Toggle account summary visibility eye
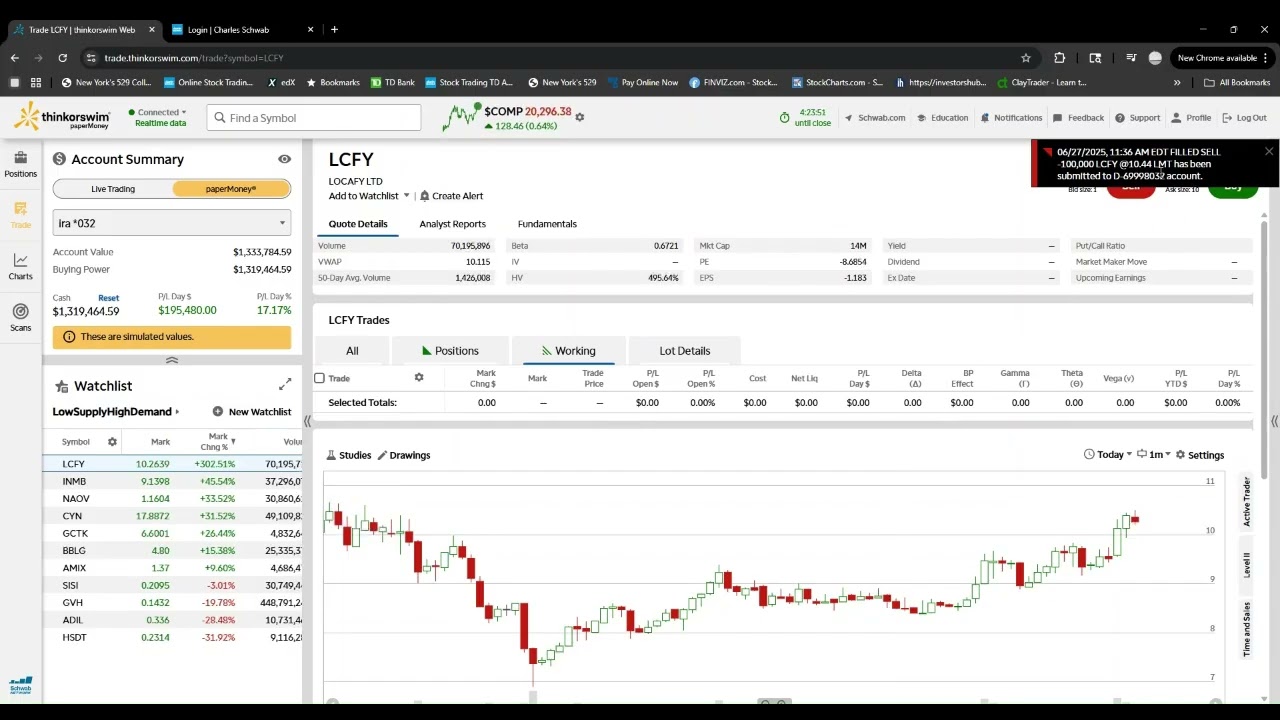This screenshot has height=720, width=1280. pos(284,159)
